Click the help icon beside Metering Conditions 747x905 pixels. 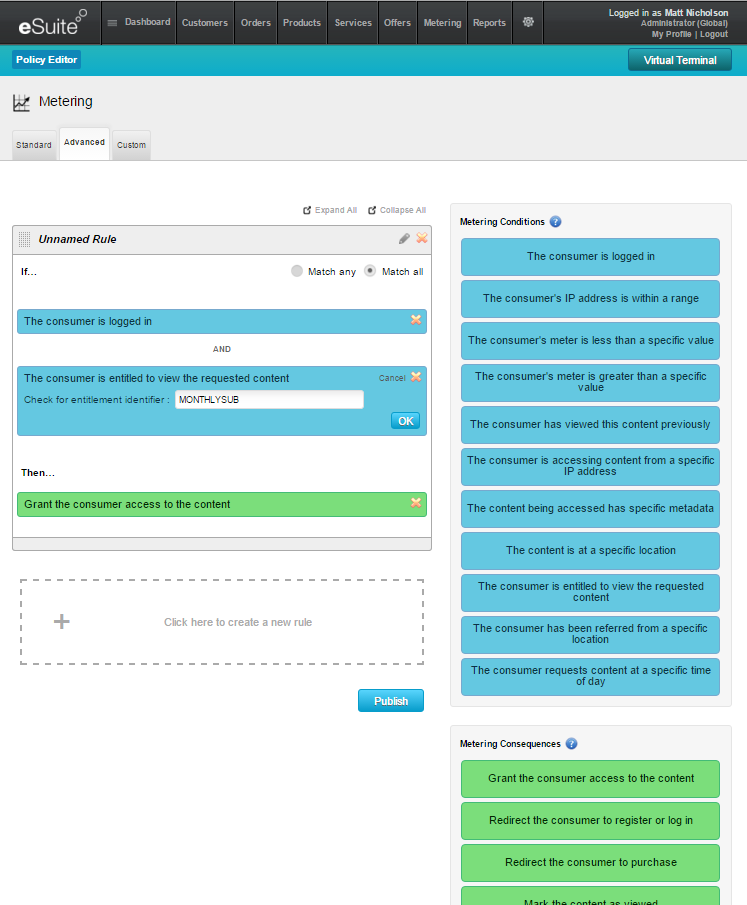tap(556, 222)
